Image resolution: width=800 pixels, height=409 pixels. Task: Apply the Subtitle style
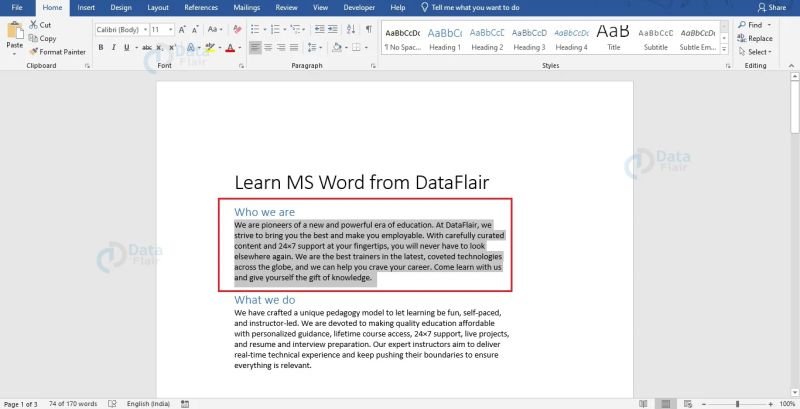656,38
